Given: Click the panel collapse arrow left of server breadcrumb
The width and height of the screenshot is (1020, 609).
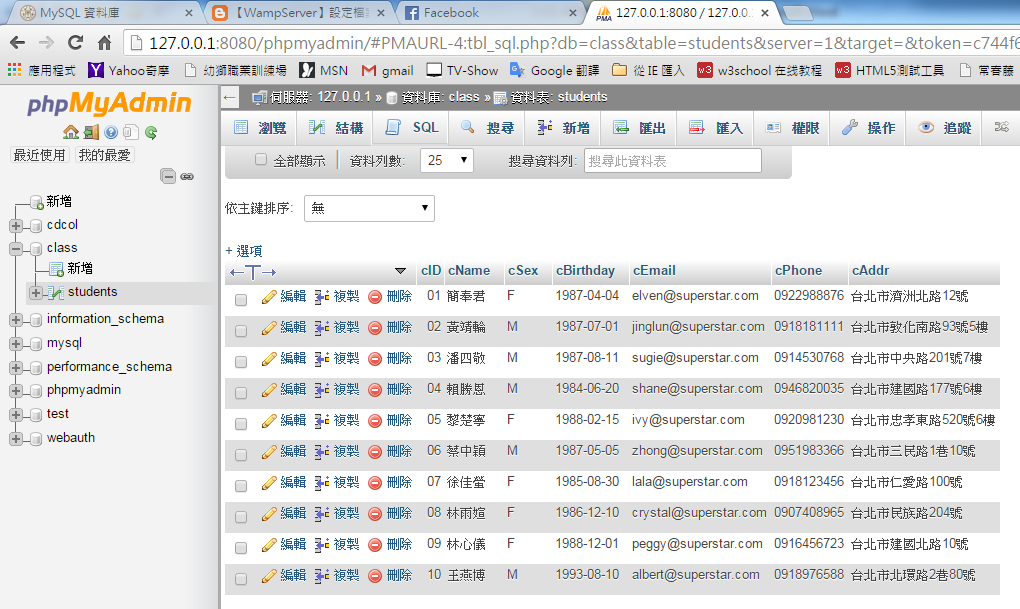Looking at the screenshot, I should tap(230, 98).
